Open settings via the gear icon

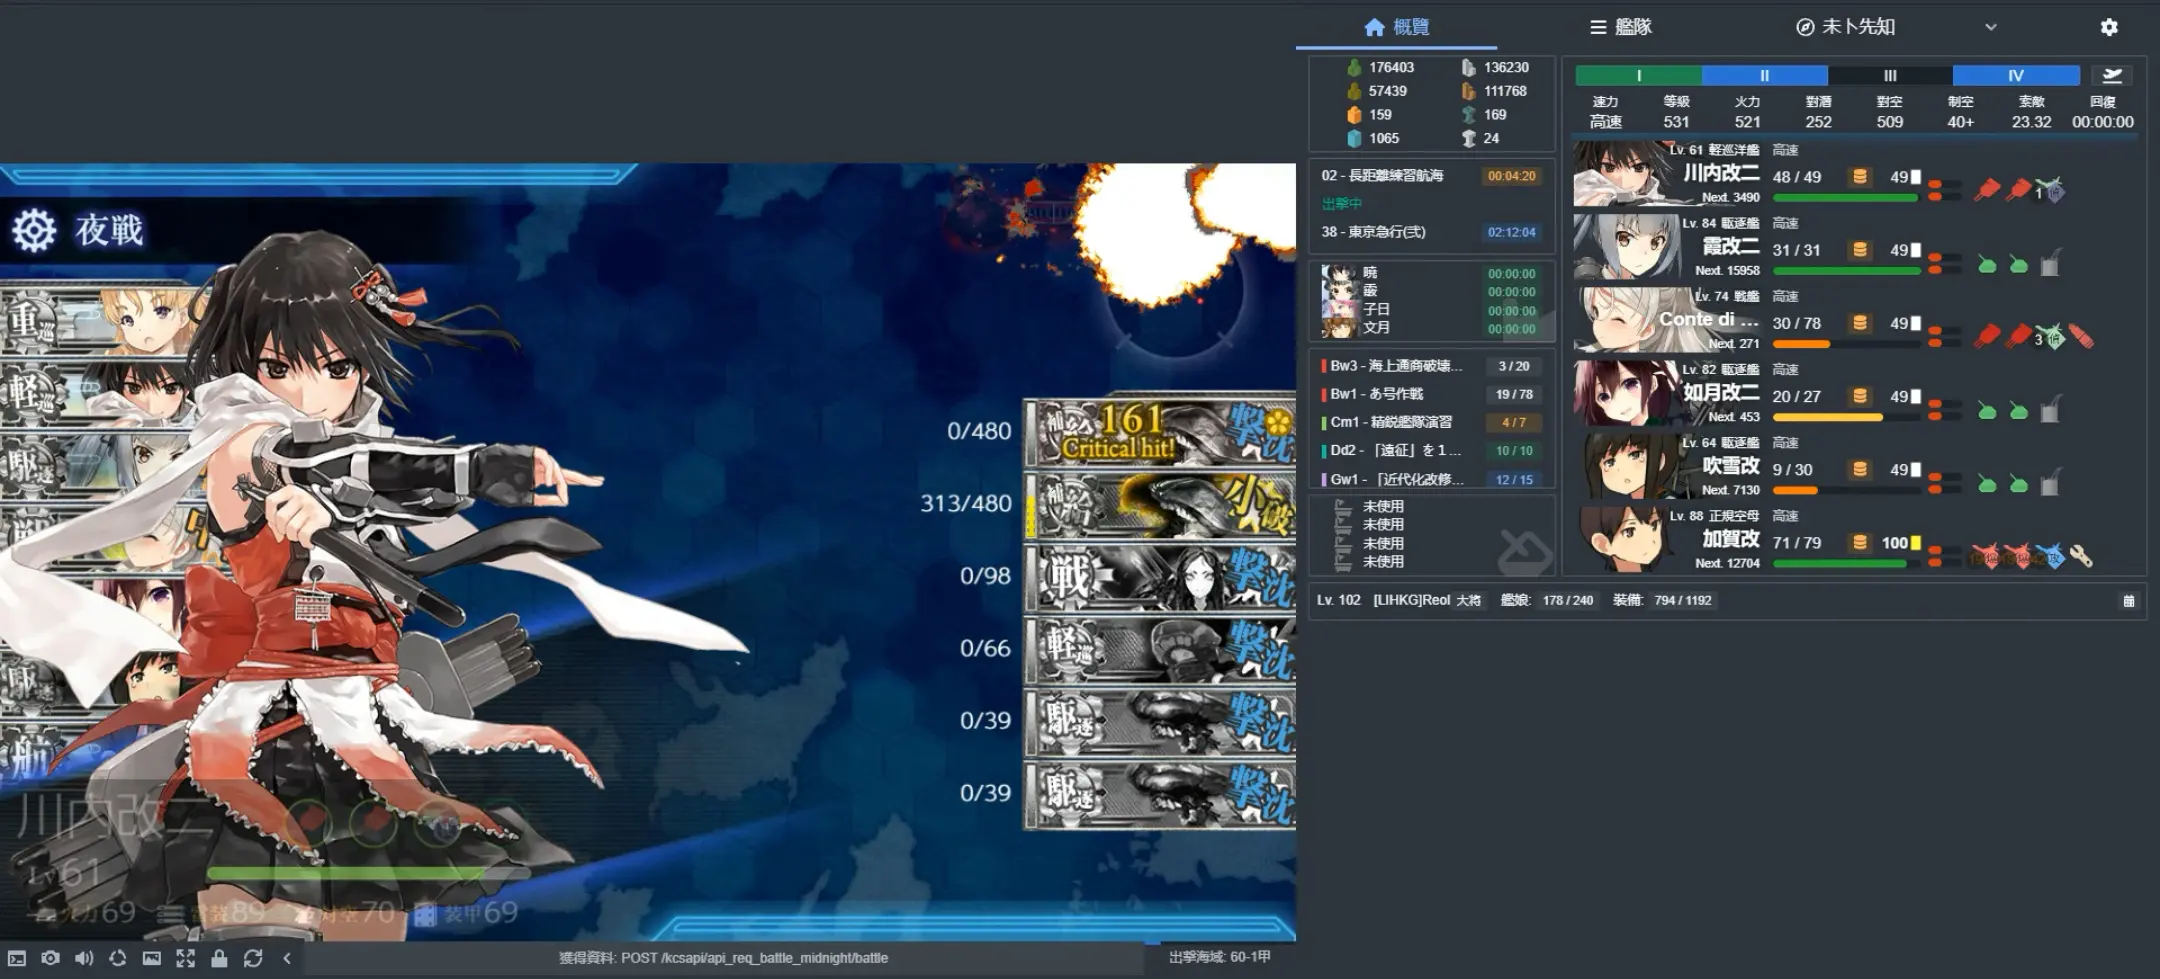[x=2109, y=27]
